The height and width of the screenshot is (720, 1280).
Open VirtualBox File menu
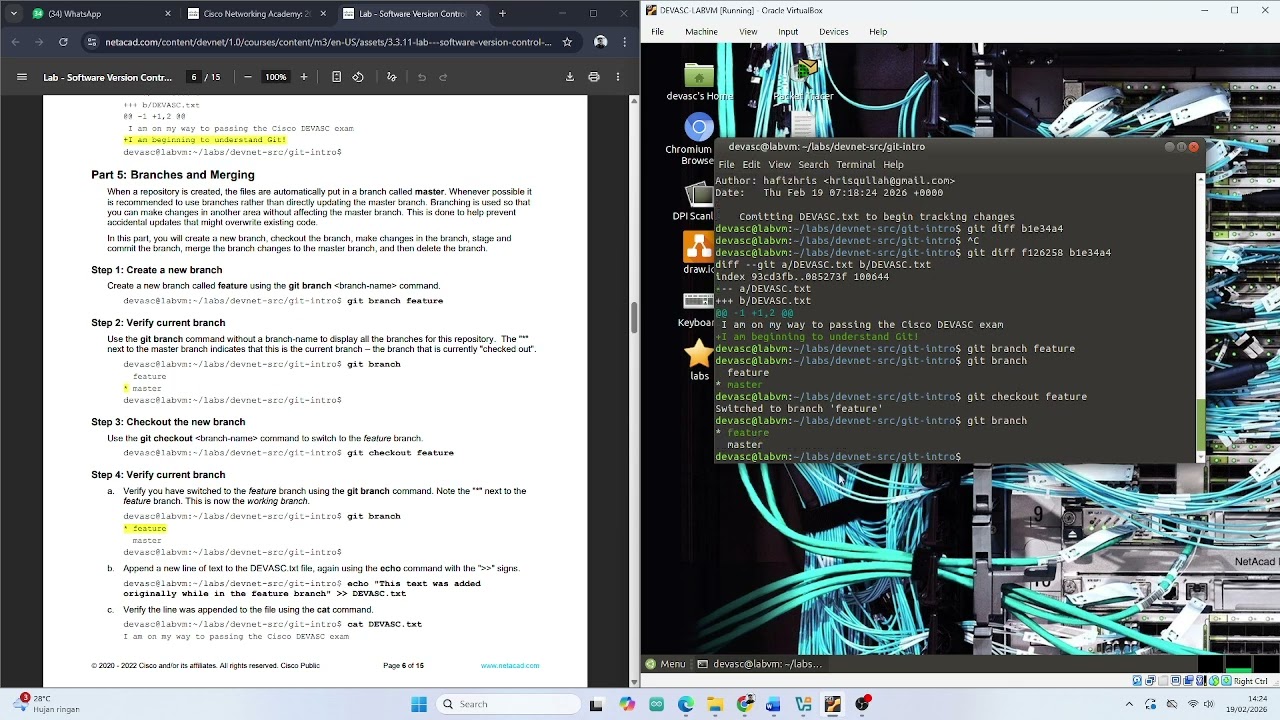pos(657,32)
